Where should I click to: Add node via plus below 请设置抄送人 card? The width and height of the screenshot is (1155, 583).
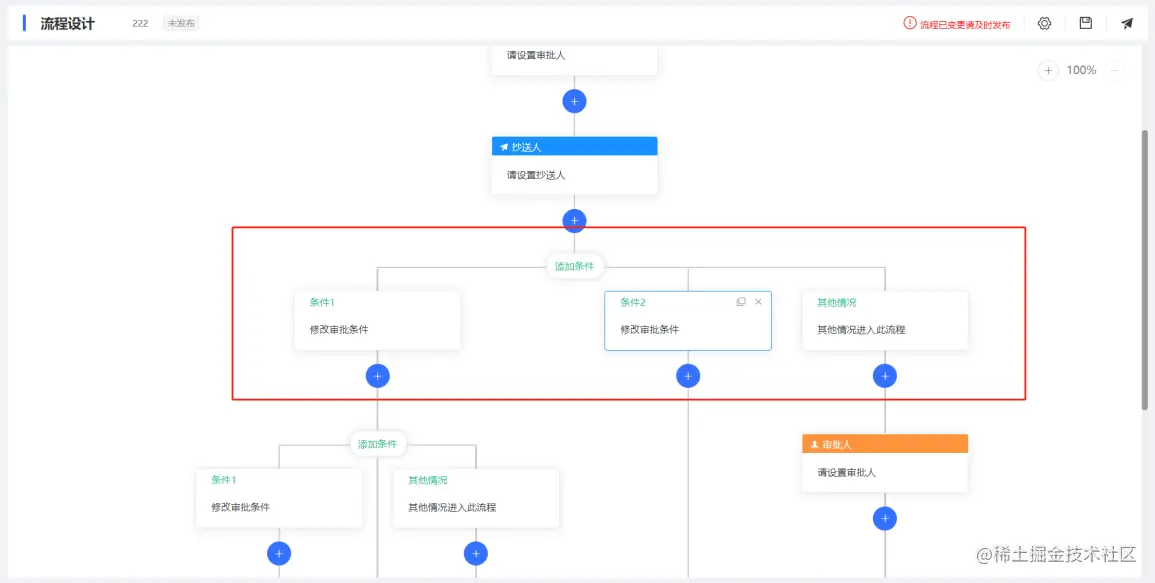click(575, 220)
